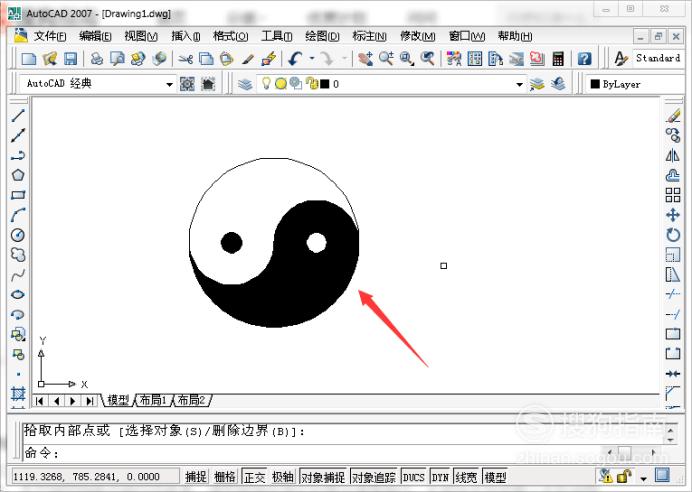The image size is (692, 492).
Task: Select the Revision Cloud tool
Action: click(x=18, y=255)
